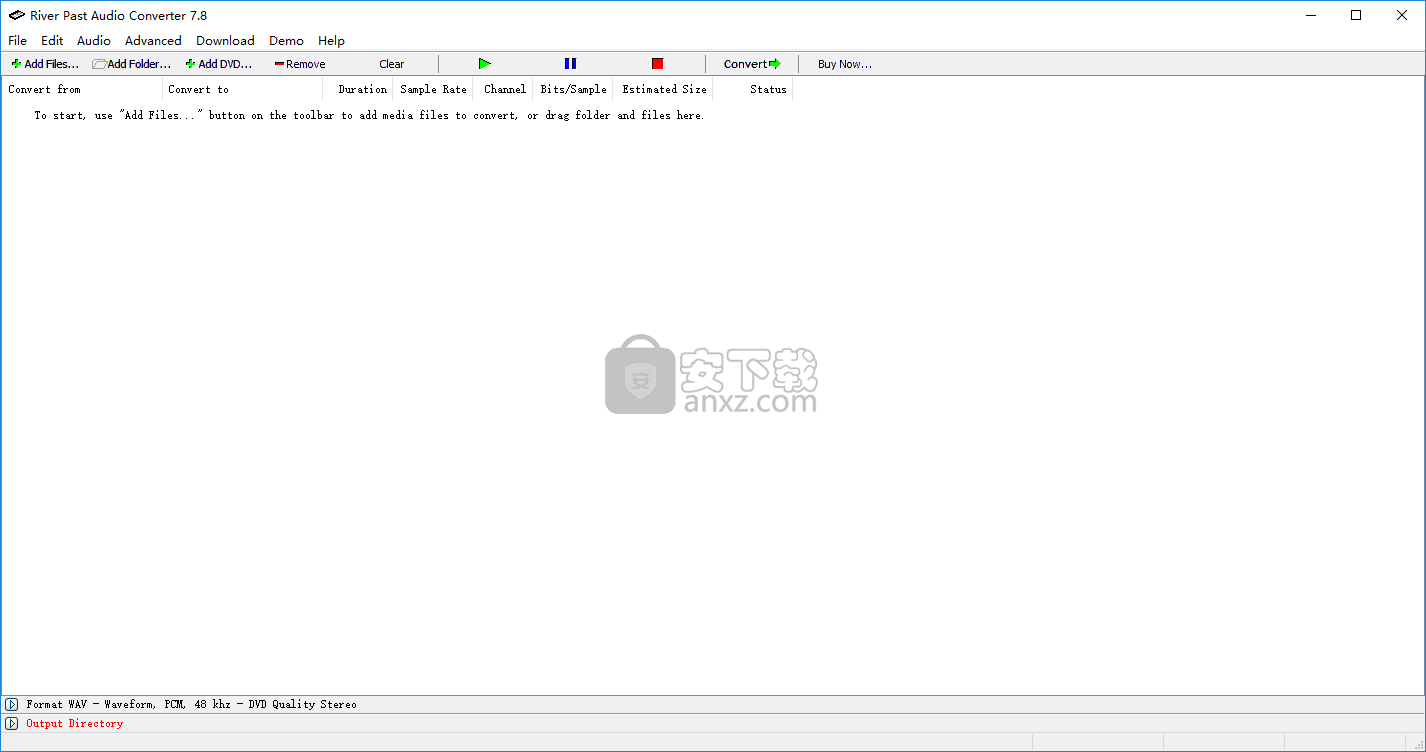
Task: Click the red Output Directory label
Action: pos(75,724)
